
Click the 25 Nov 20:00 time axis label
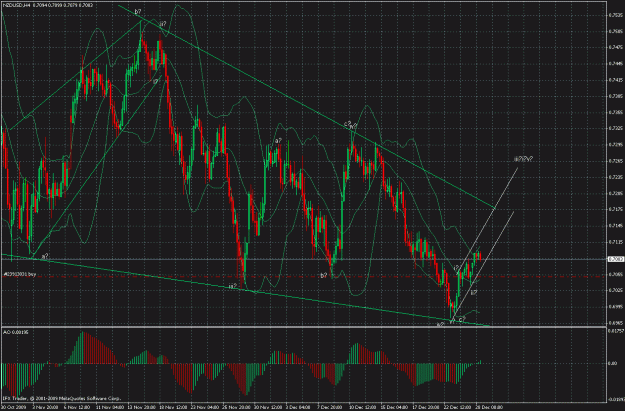coord(237,407)
